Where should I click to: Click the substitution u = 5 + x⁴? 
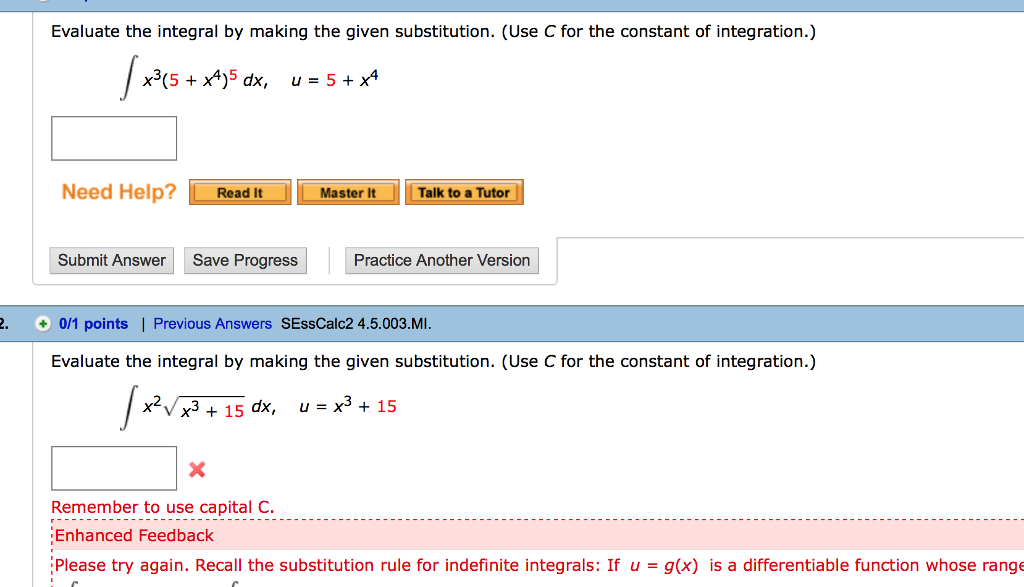click(335, 80)
